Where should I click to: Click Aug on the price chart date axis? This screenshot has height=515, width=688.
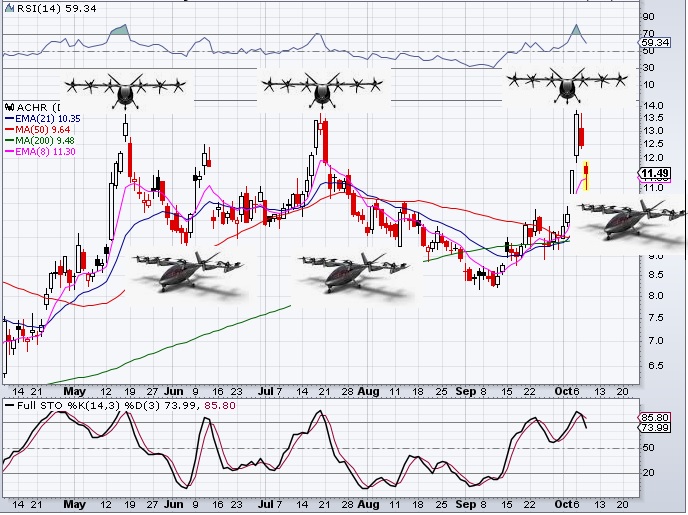(369, 391)
